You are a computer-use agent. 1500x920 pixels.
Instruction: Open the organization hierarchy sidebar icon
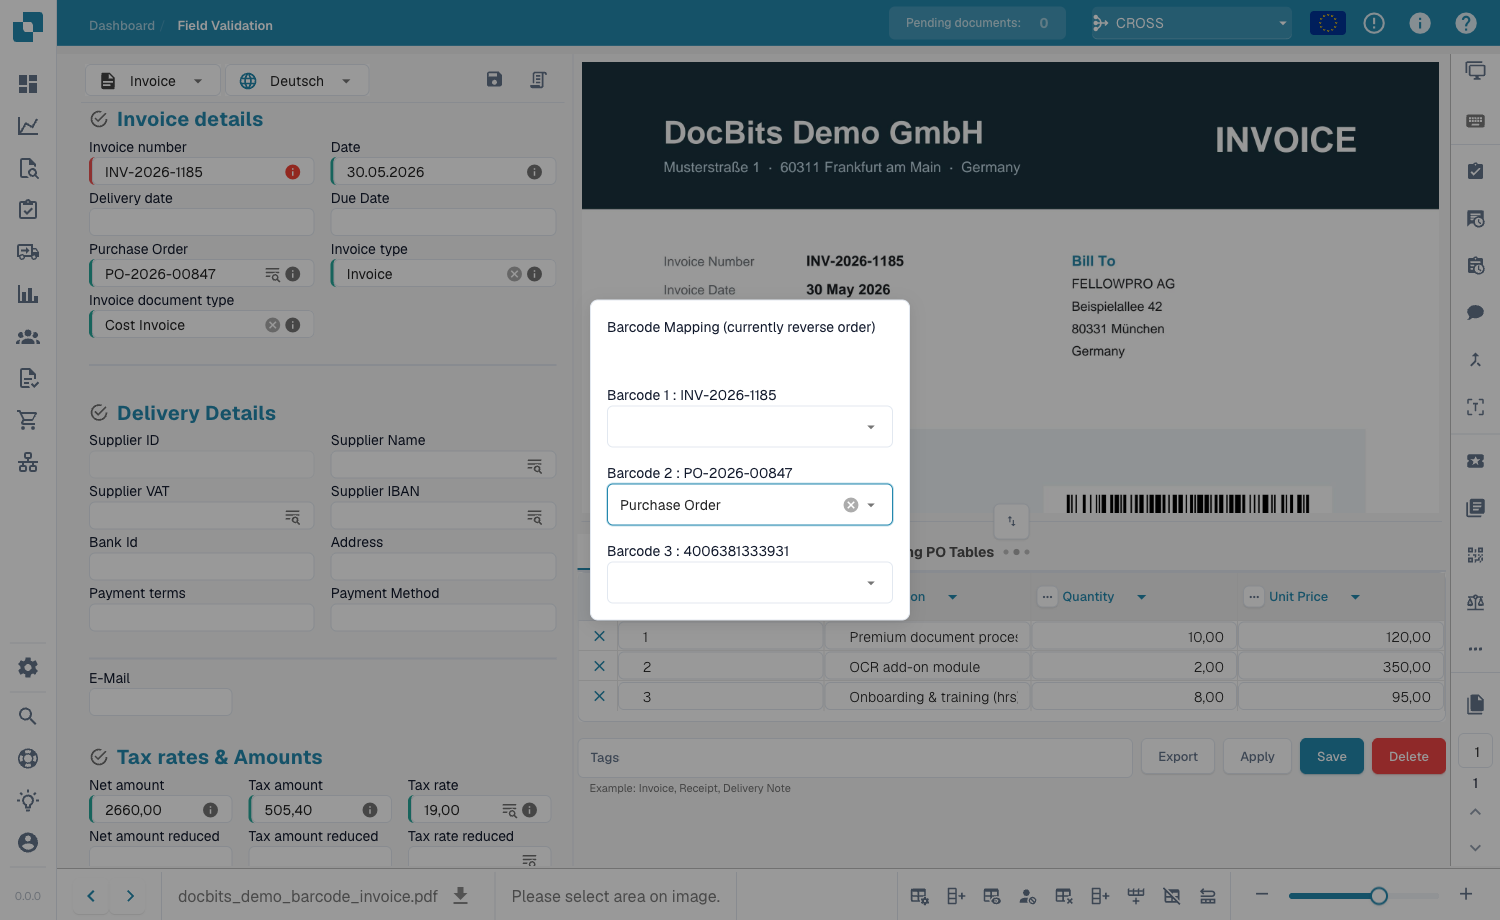(x=28, y=462)
